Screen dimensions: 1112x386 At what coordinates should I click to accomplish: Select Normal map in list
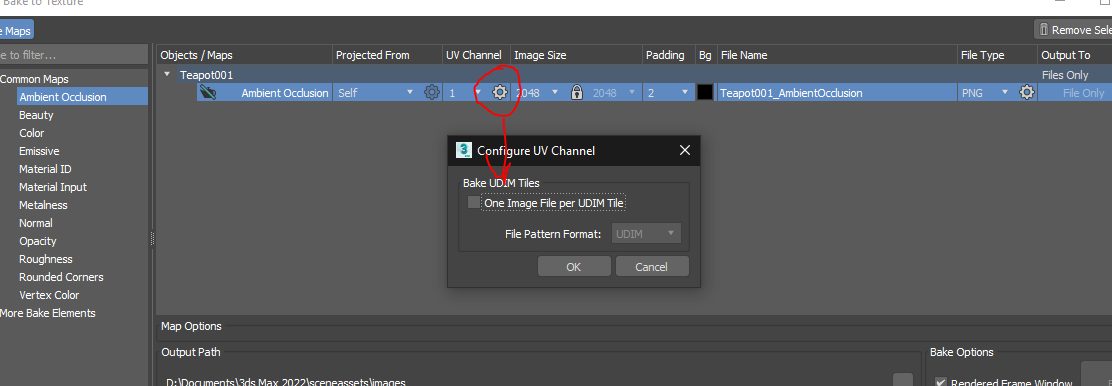(x=35, y=223)
